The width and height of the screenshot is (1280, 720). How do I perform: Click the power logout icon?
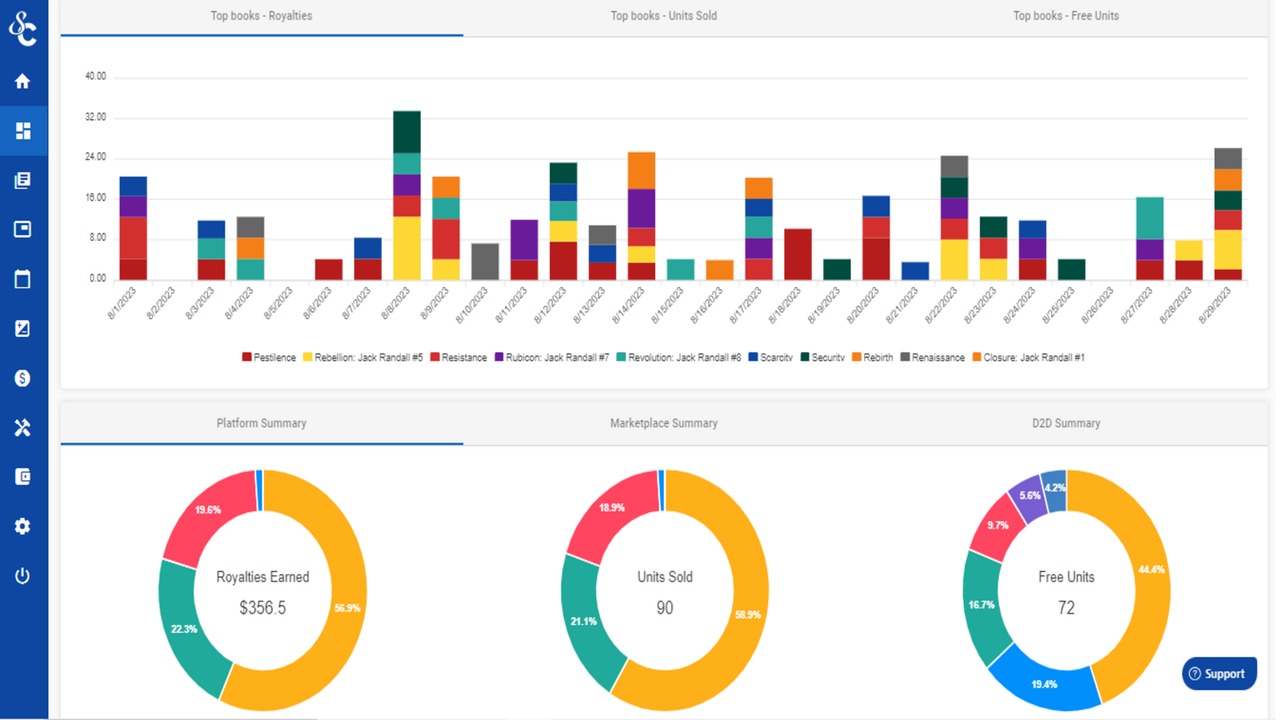pyautogui.click(x=23, y=576)
